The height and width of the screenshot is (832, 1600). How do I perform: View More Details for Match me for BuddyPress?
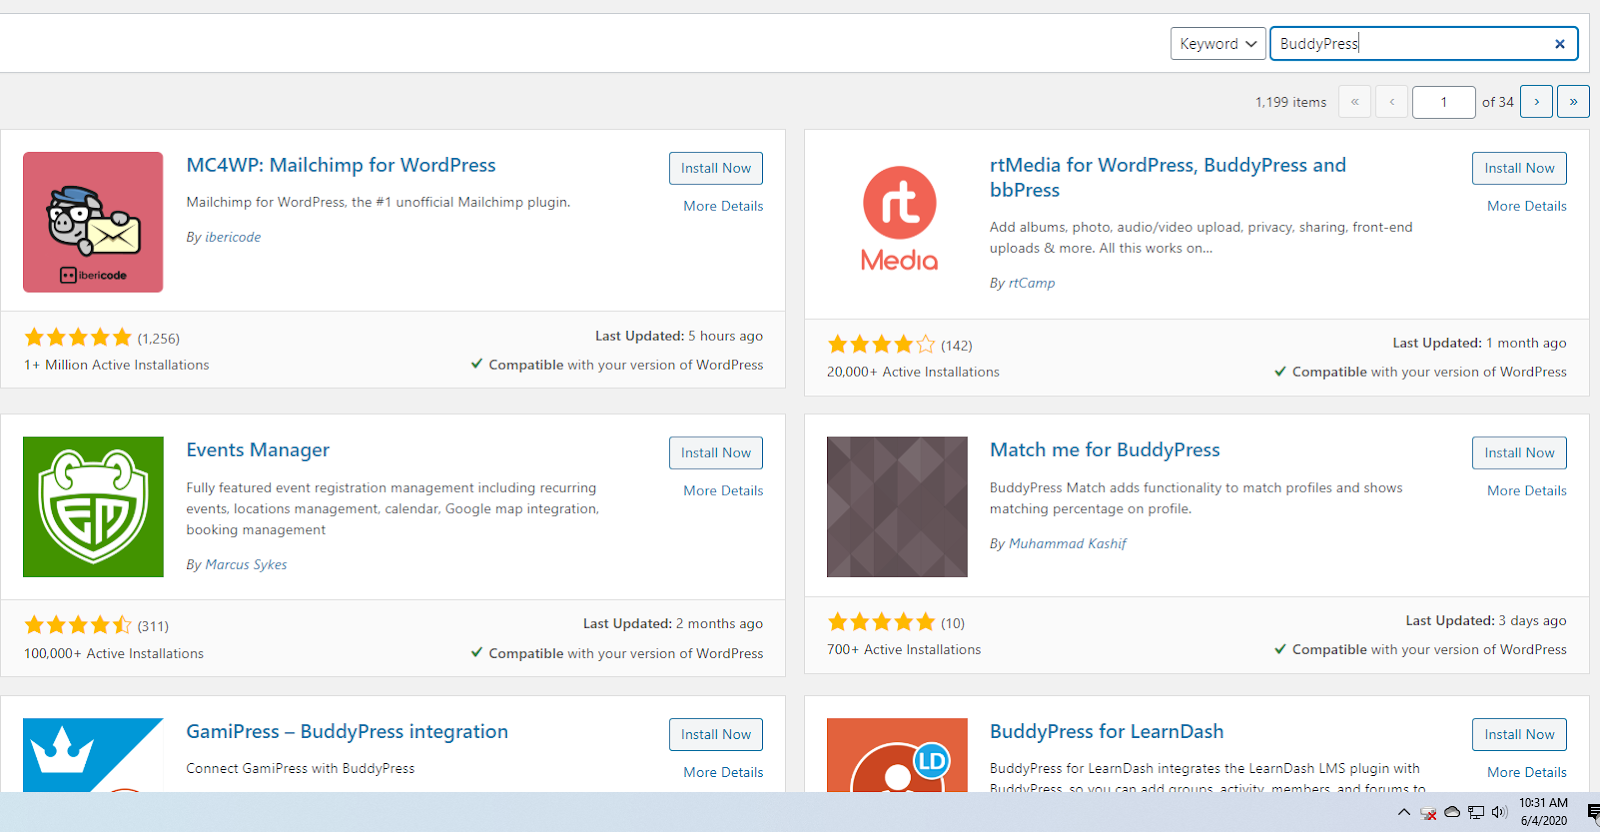pos(1527,491)
